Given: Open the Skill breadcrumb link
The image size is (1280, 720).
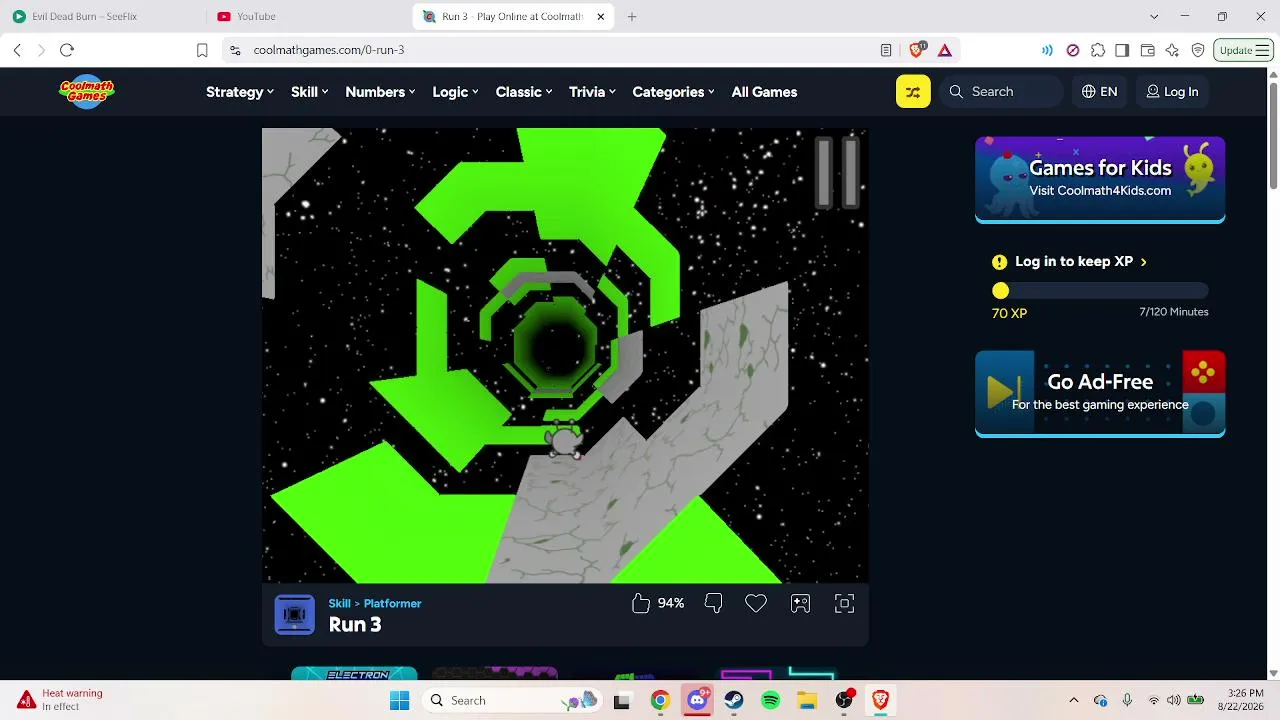Looking at the screenshot, I should 339,604.
